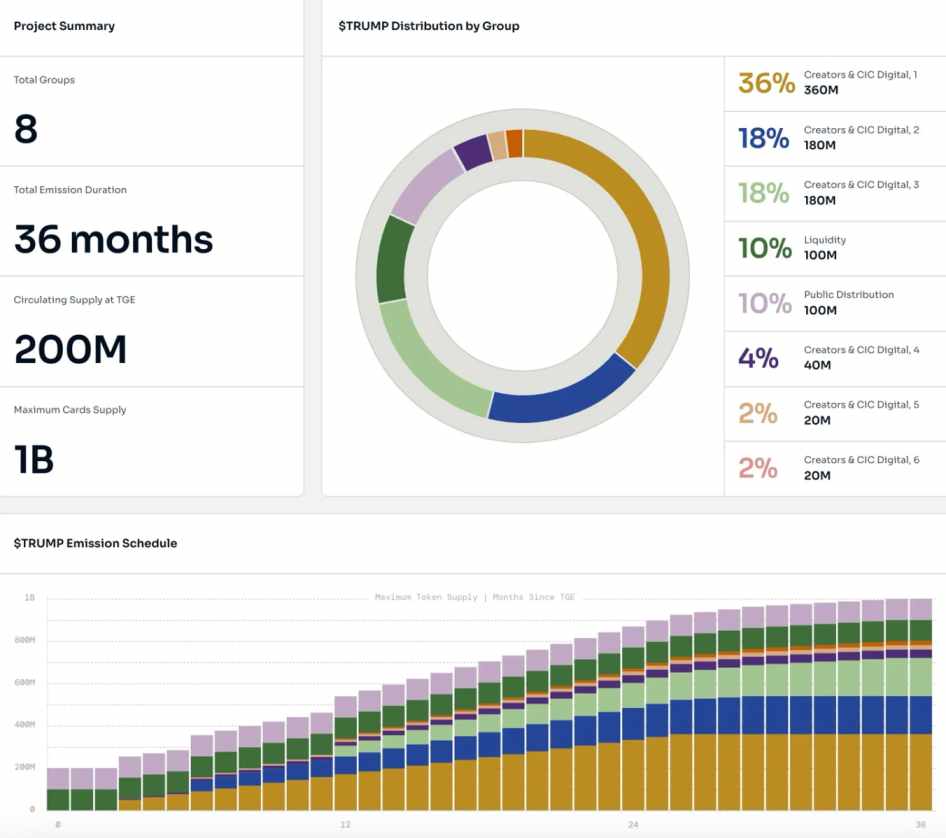This screenshot has height=838, width=946.
Task: Click the 24 month x-axis label
Action: click(x=632, y=824)
